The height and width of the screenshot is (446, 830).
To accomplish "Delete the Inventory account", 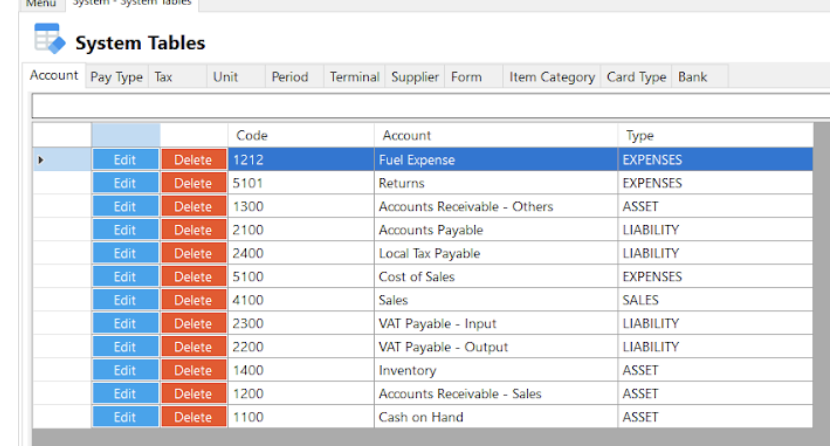I will pos(194,370).
